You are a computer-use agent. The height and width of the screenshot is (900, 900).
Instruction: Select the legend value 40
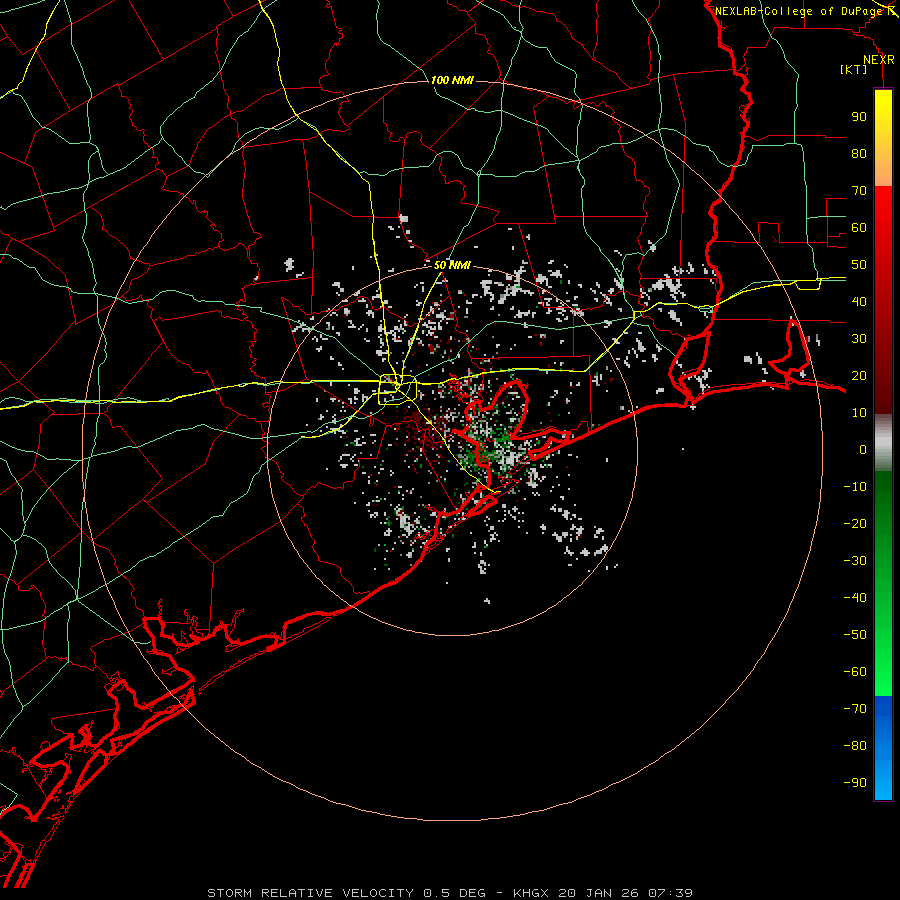click(x=859, y=302)
